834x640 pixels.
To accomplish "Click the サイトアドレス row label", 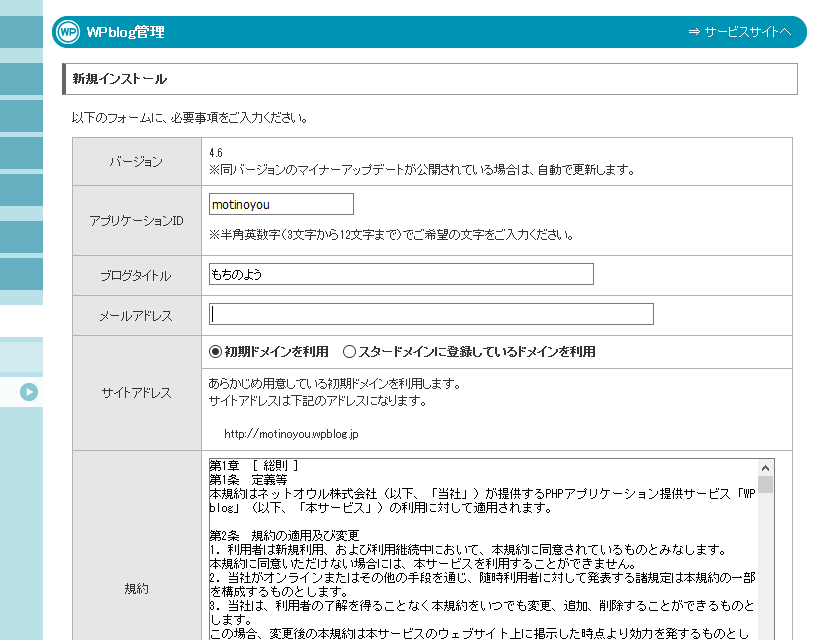I will pos(136,393).
